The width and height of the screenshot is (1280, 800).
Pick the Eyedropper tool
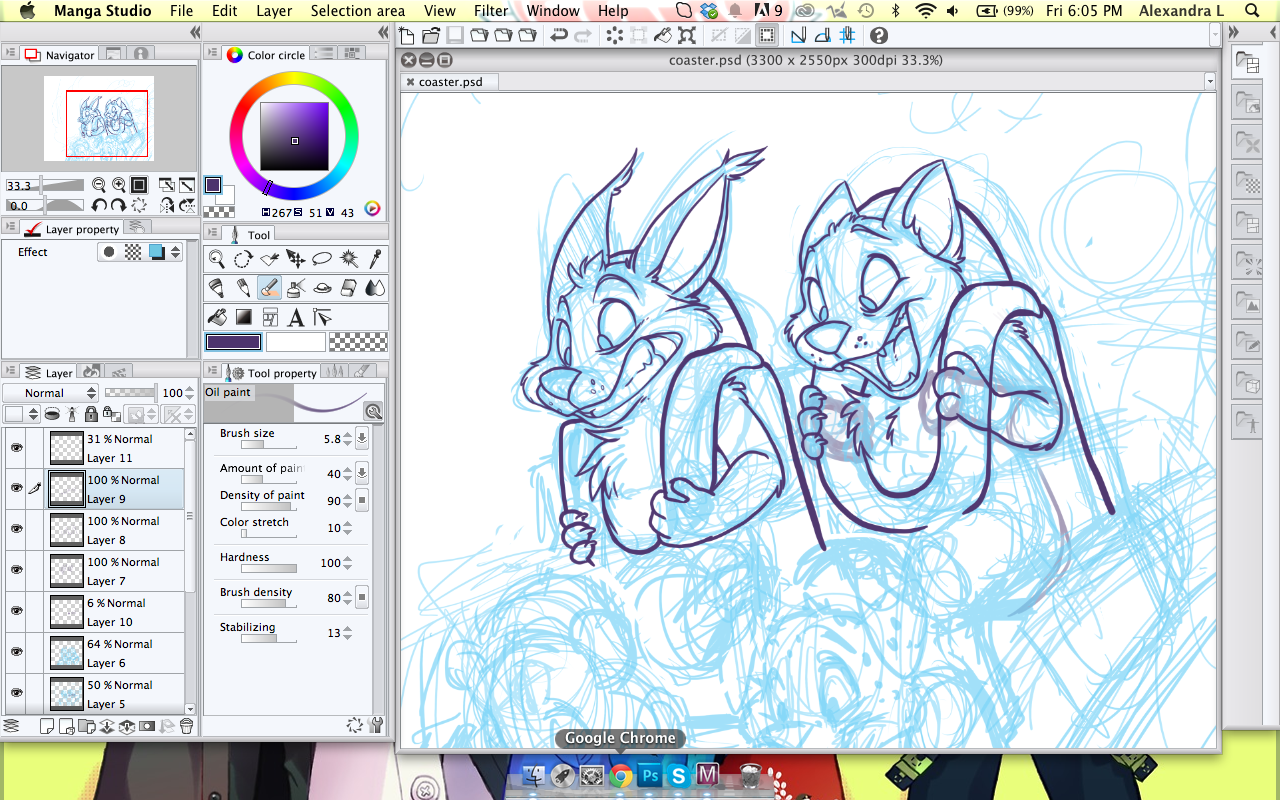pyautogui.click(x=376, y=259)
